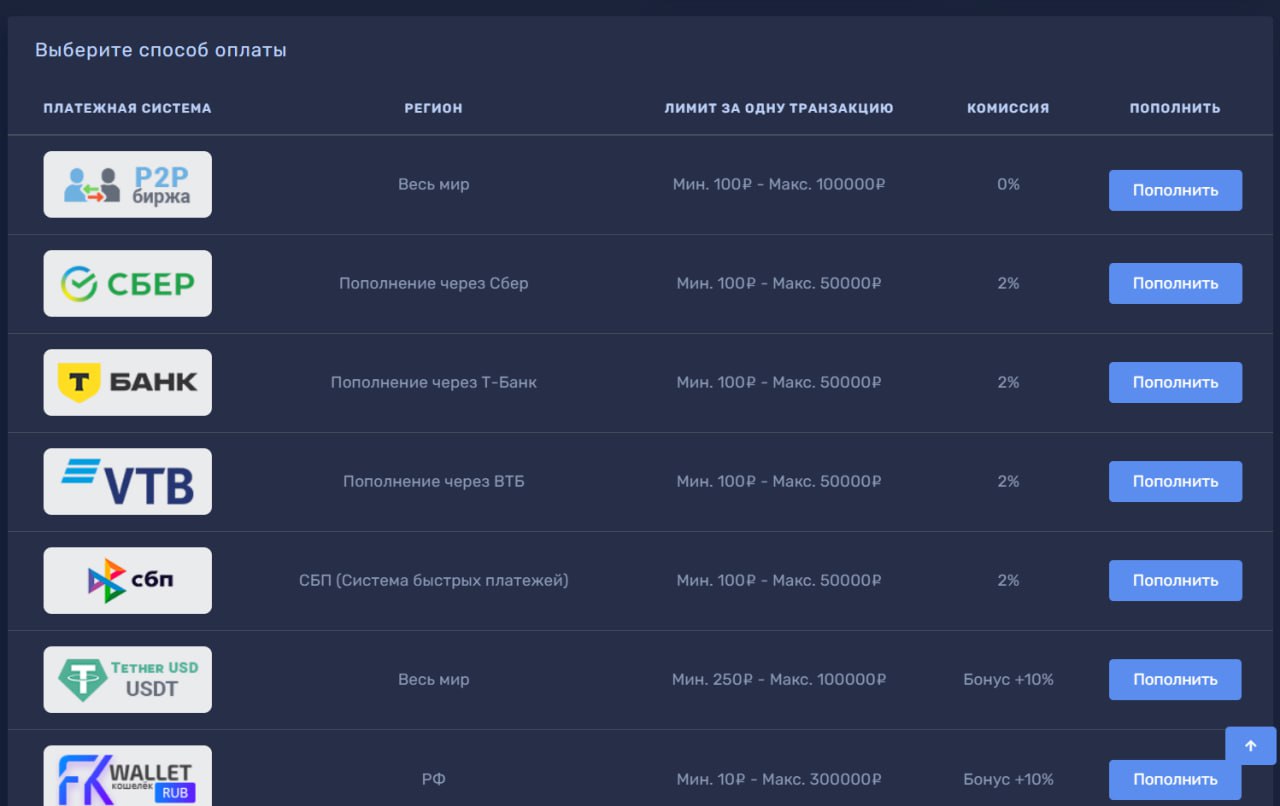Click the Платежная система column header
Screen dimensions: 1280x806
coord(127,108)
